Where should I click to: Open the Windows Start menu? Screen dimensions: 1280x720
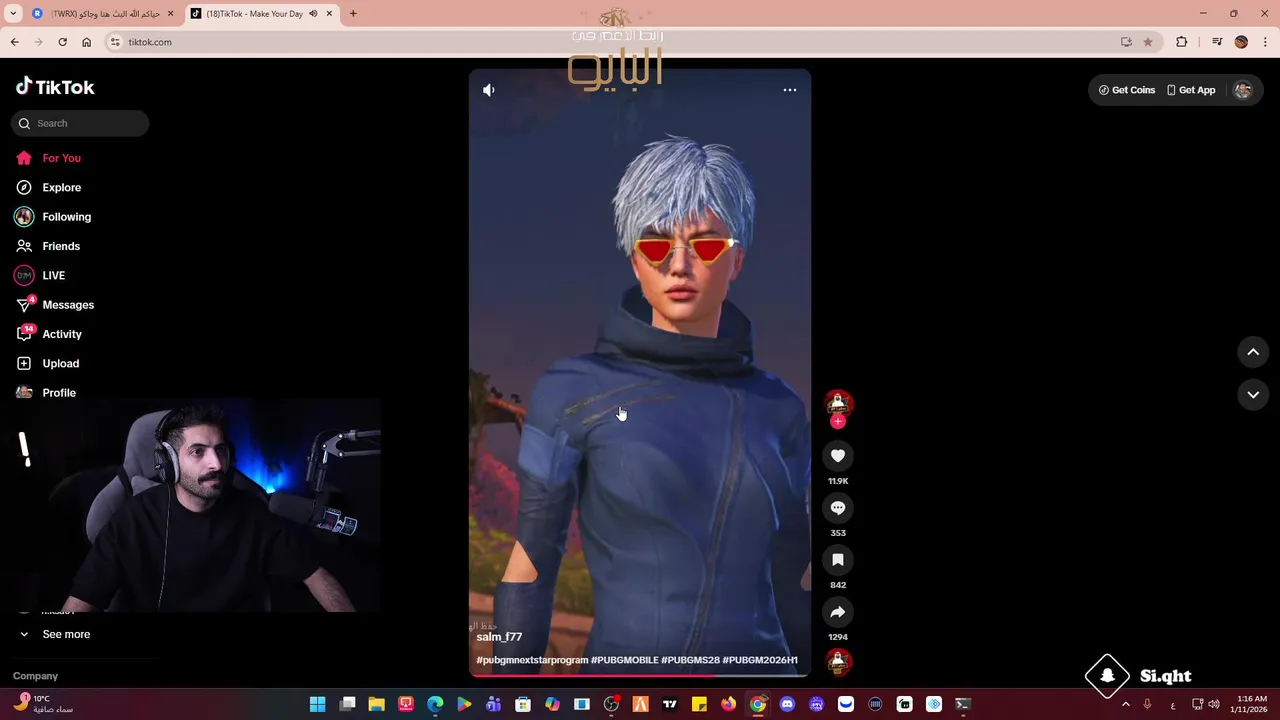(x=317, y=705)
